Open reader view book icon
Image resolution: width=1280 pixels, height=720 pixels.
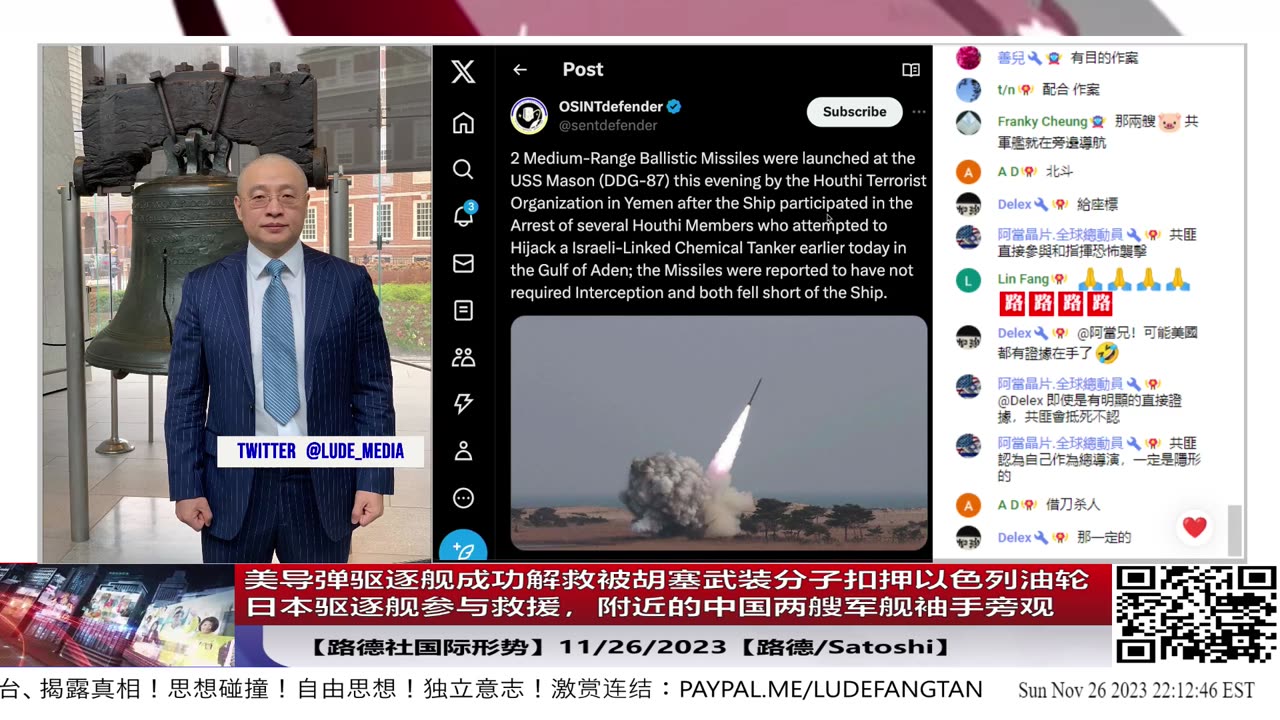pyautogui.click(x=911, y=70)
